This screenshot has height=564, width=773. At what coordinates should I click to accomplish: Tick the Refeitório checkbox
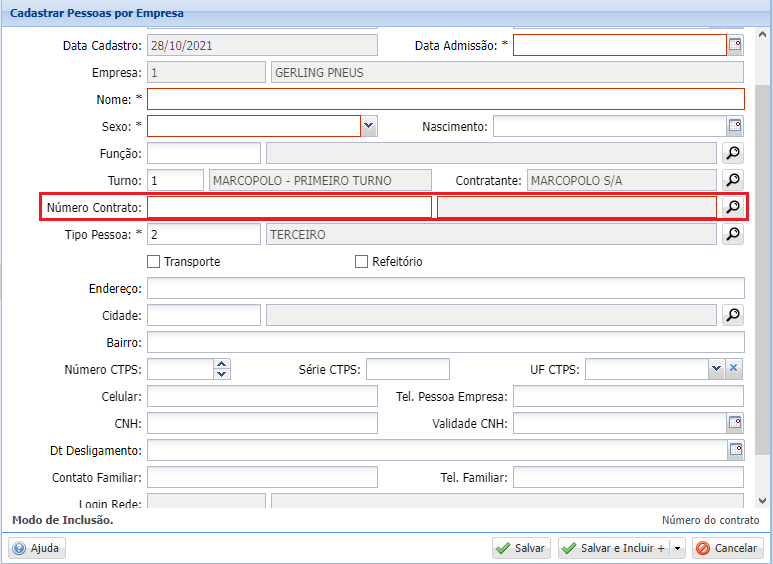click(x=361, y=261)
